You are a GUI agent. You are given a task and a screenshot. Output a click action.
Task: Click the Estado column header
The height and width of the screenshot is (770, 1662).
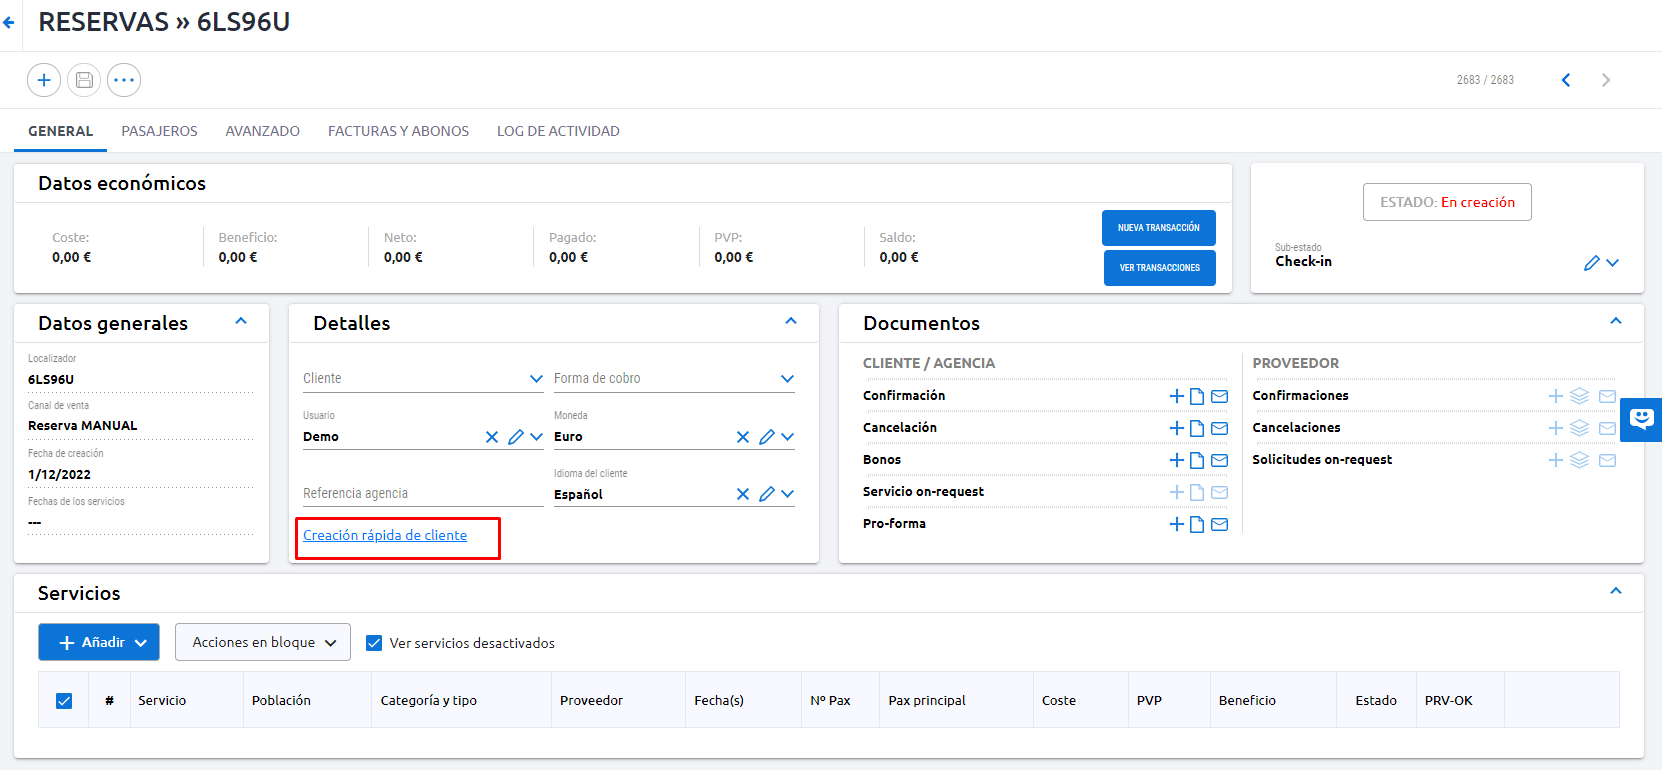tap(1376, 701)
